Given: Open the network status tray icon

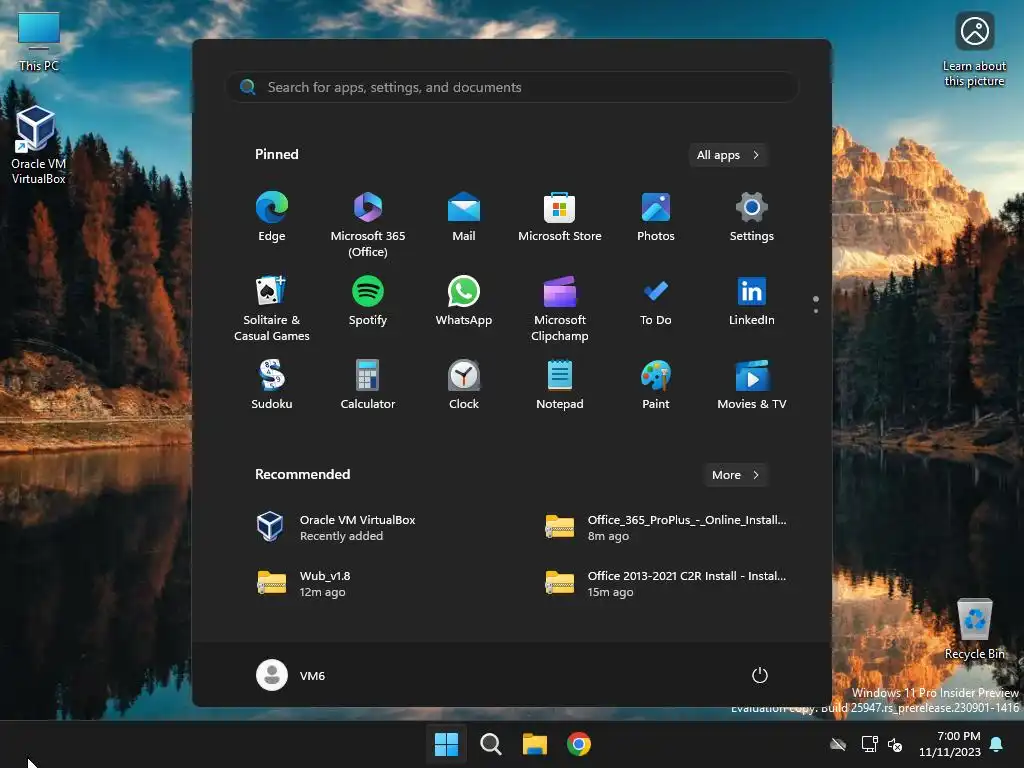Looking at the screenshot, I should click(869, 744).
